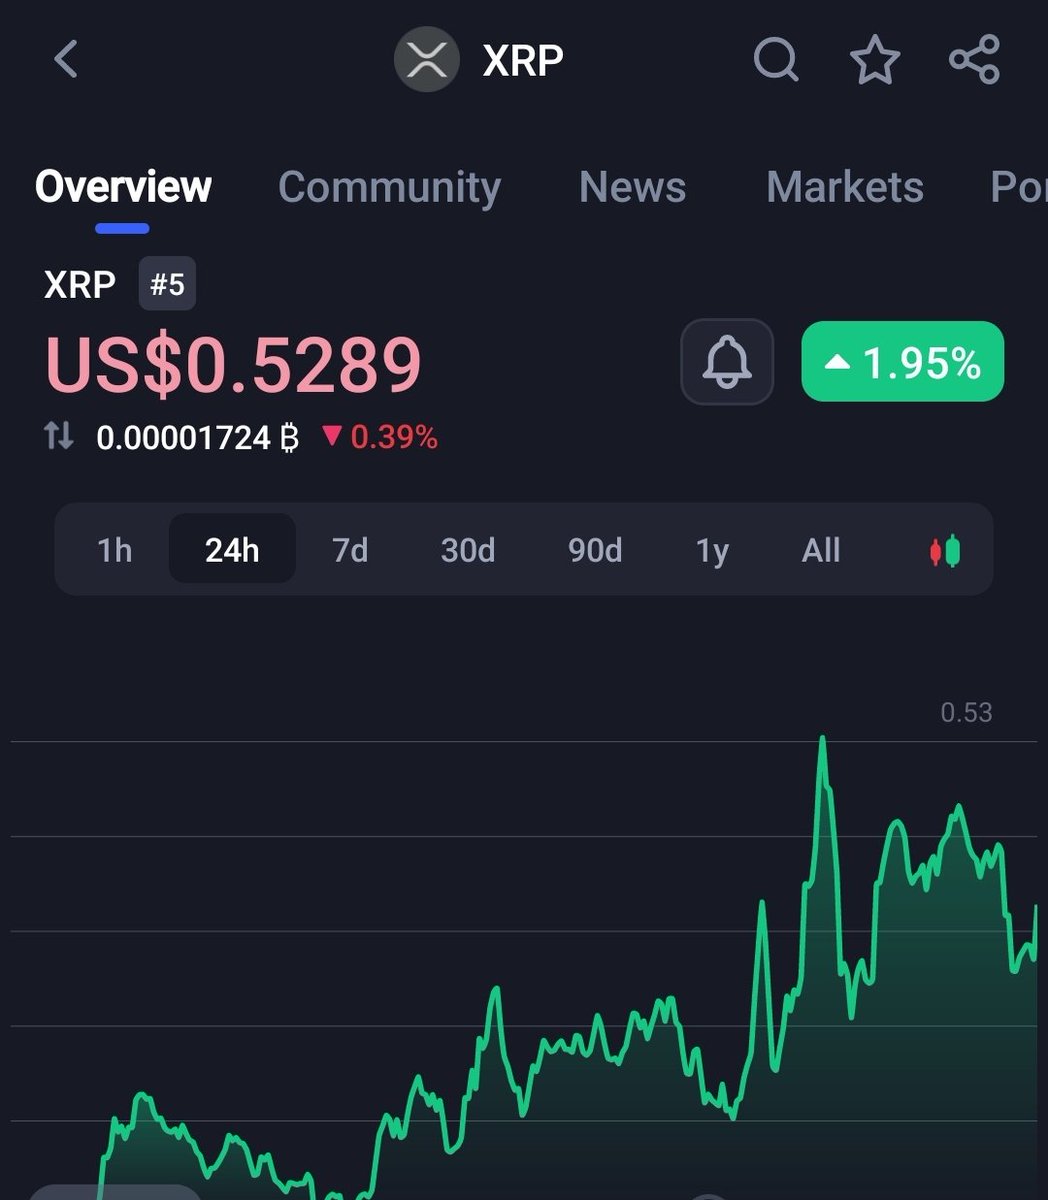Tap the US$0.5289 price display
This screenshot has width=1048, height=1200.
(x=234, y=363)
